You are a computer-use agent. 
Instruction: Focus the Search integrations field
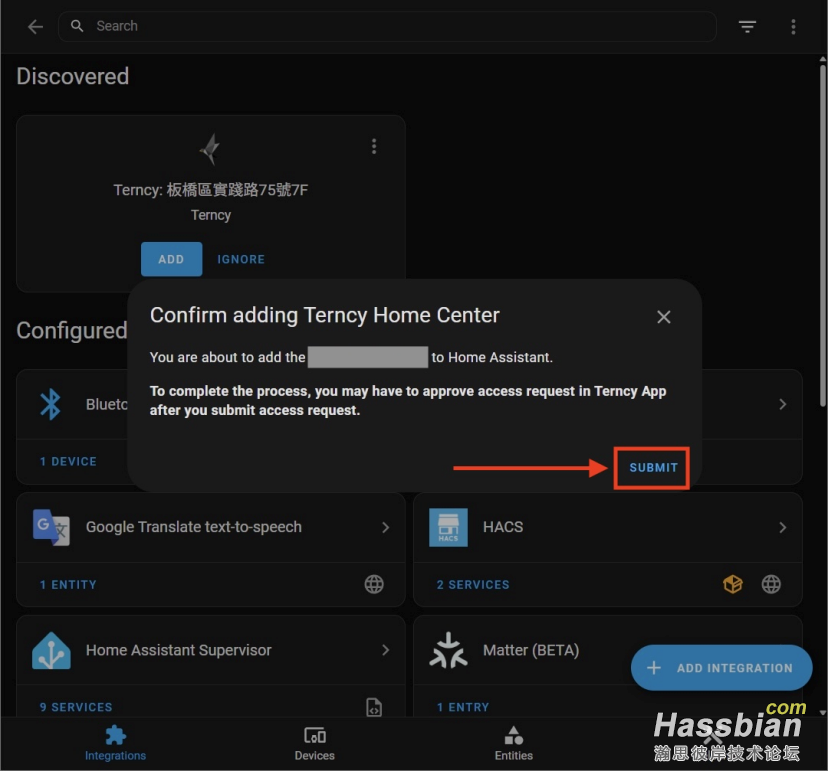pos(387,26)
